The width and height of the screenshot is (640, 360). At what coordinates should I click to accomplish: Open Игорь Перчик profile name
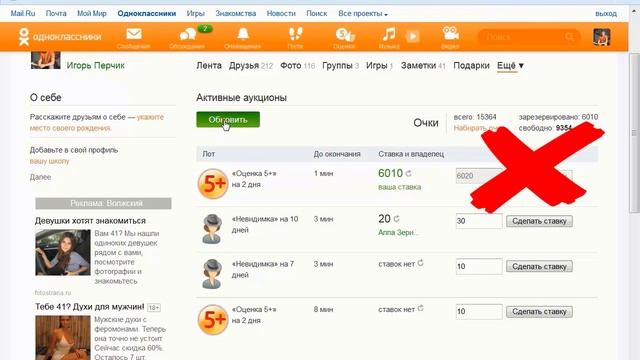[x=96, y=65]
